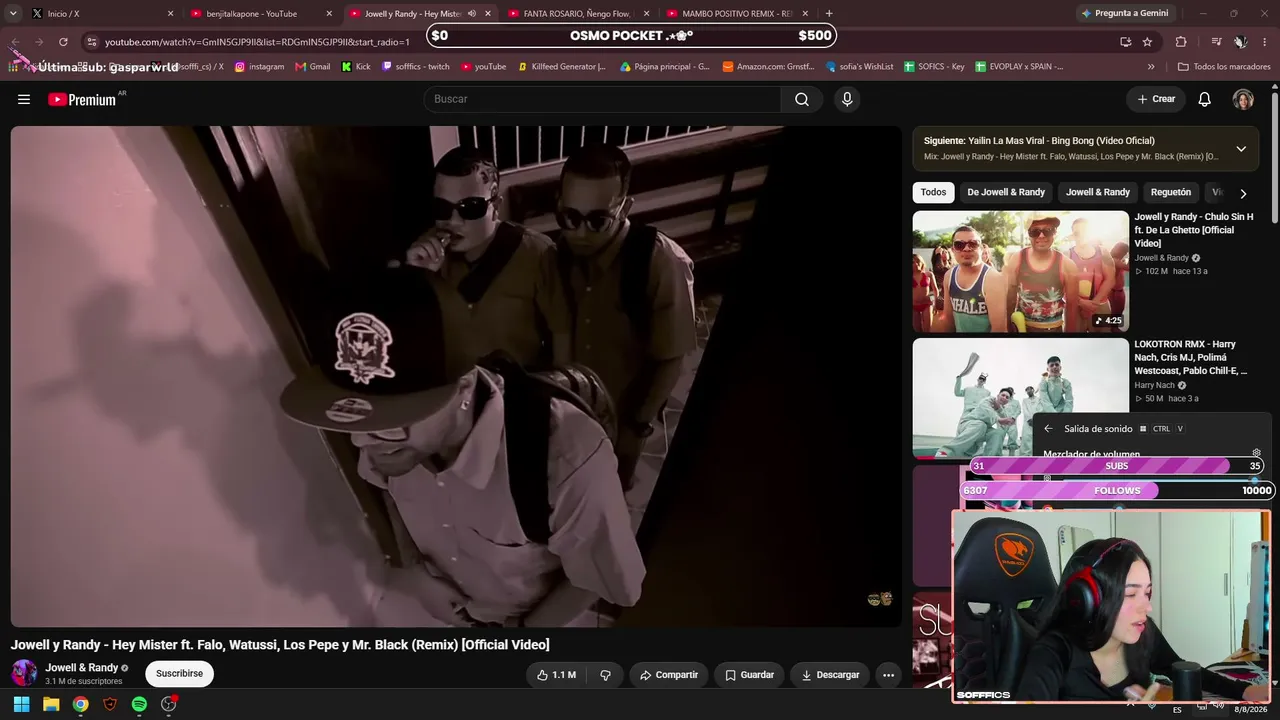
Task: Open Jowell & Randy channel avatar
Action: (x=24, y=673)
